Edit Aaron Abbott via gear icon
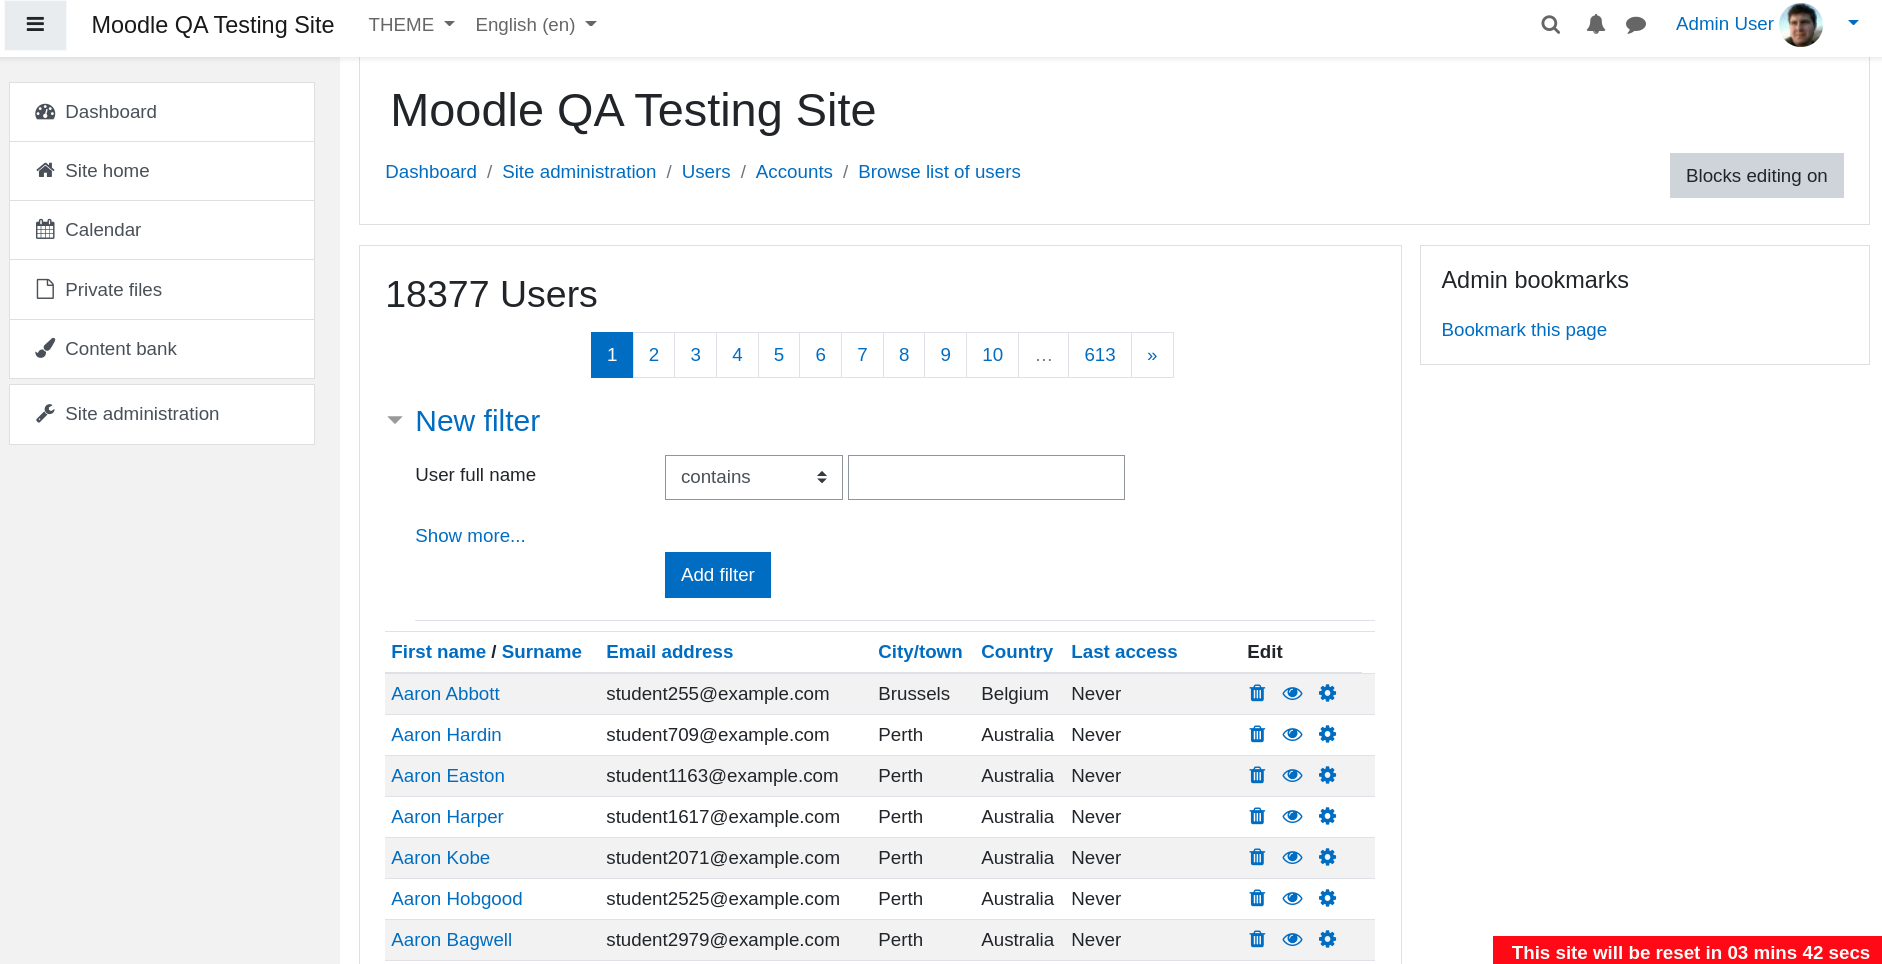Screen dimensions: 1882x964 pos(1327,693)
